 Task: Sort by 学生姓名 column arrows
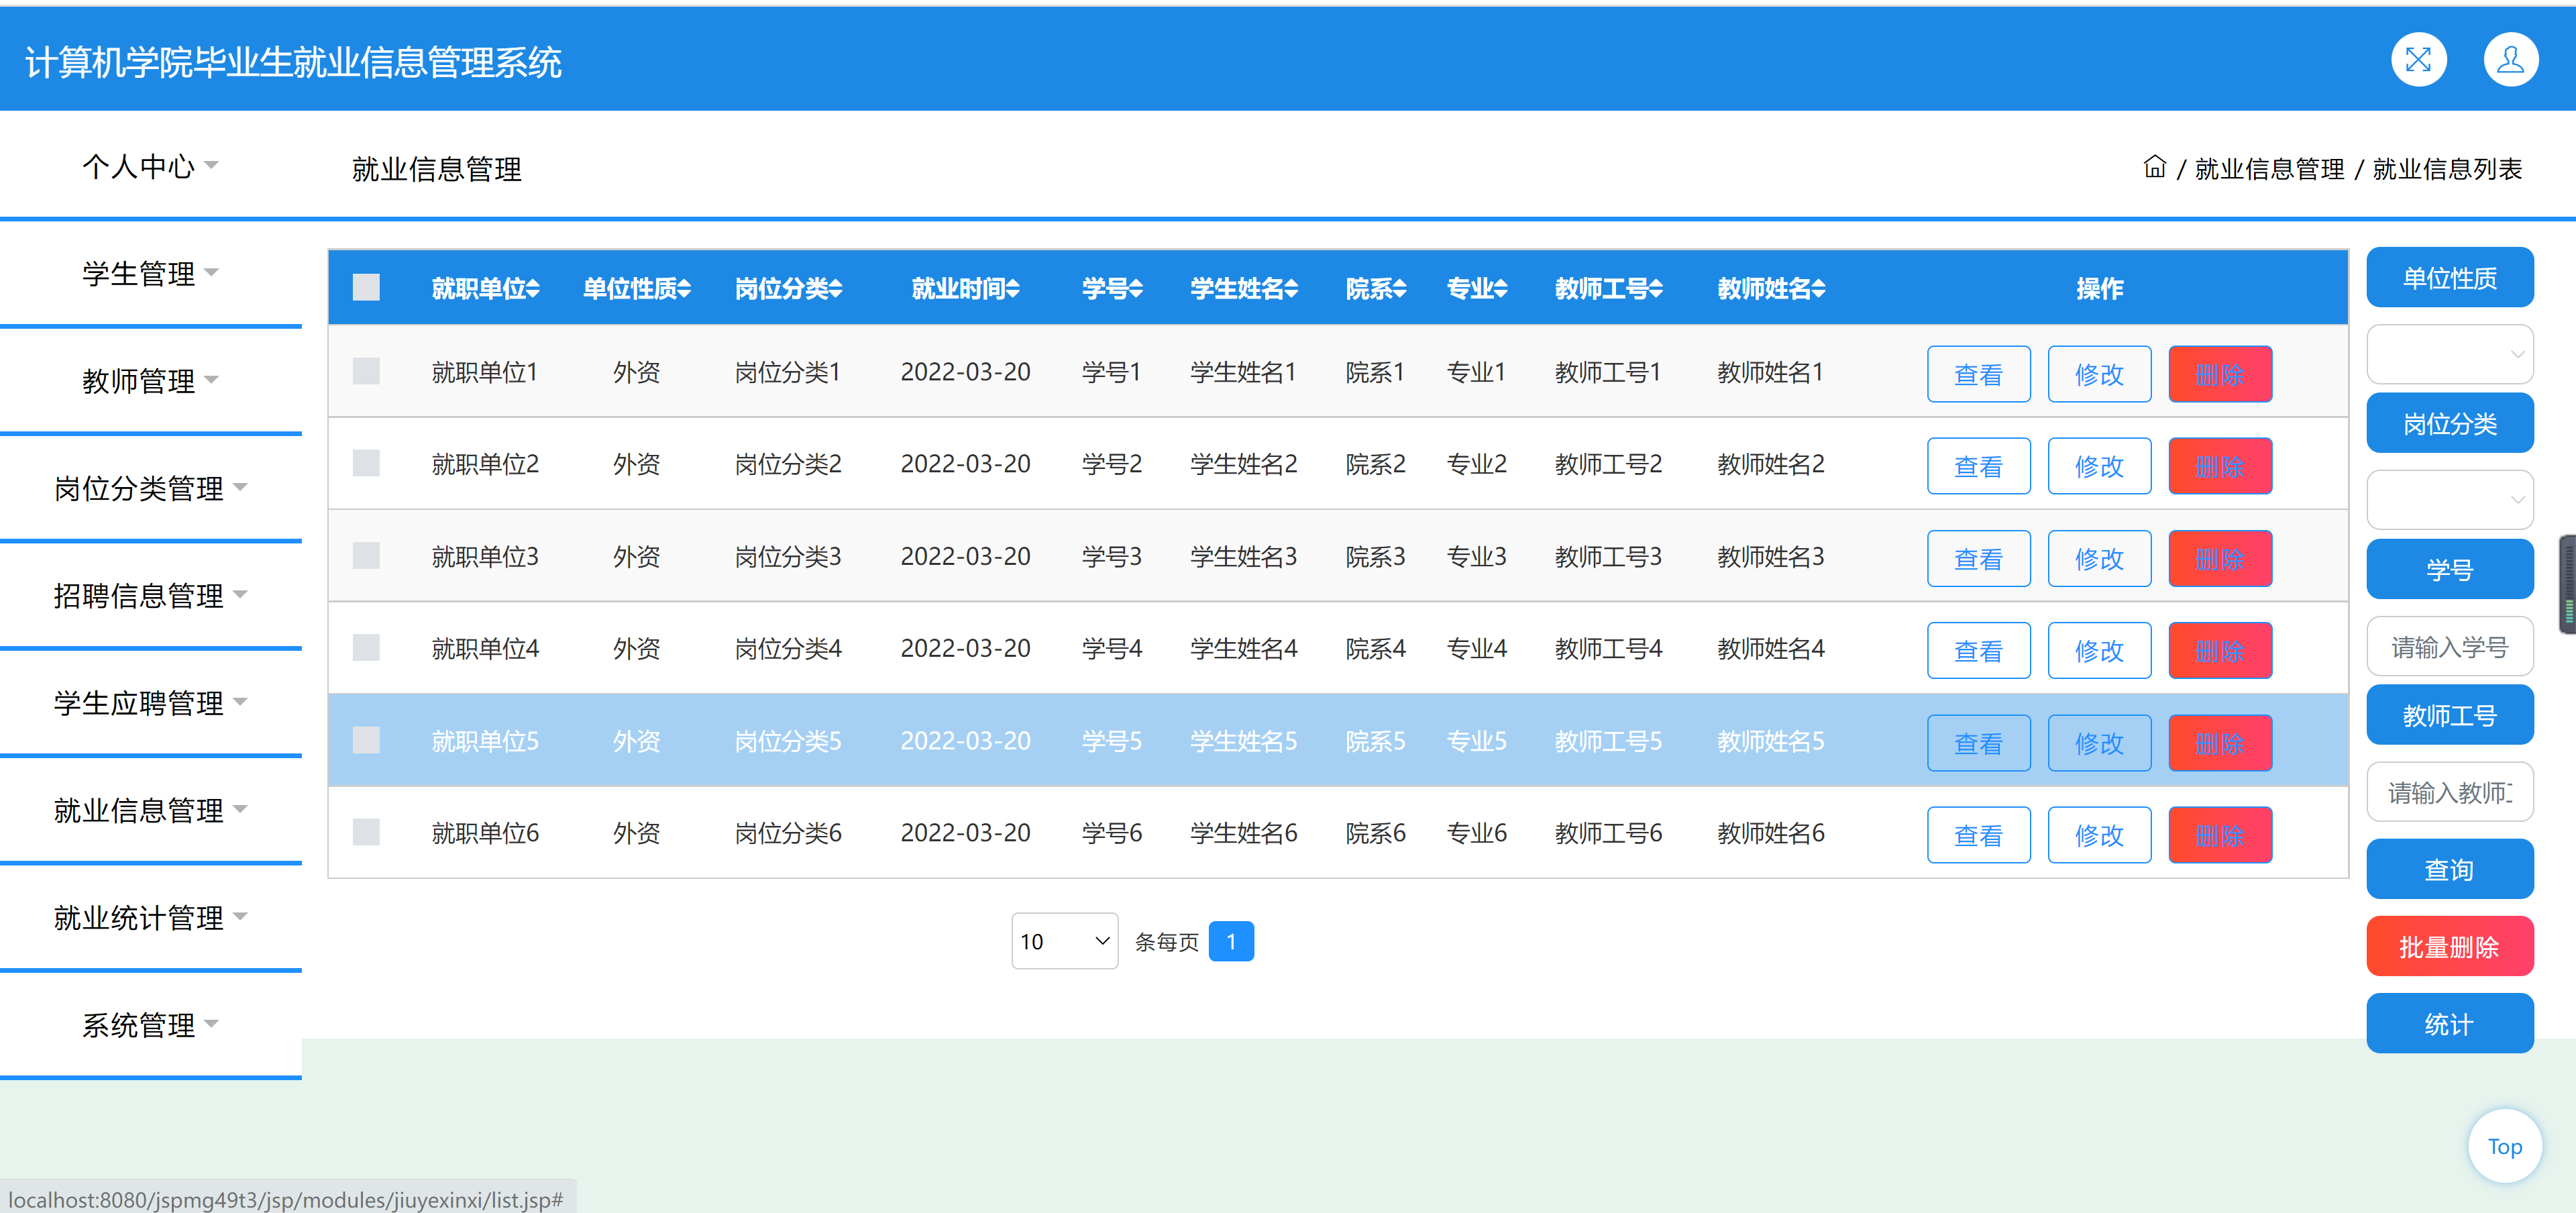point(1291,289)
